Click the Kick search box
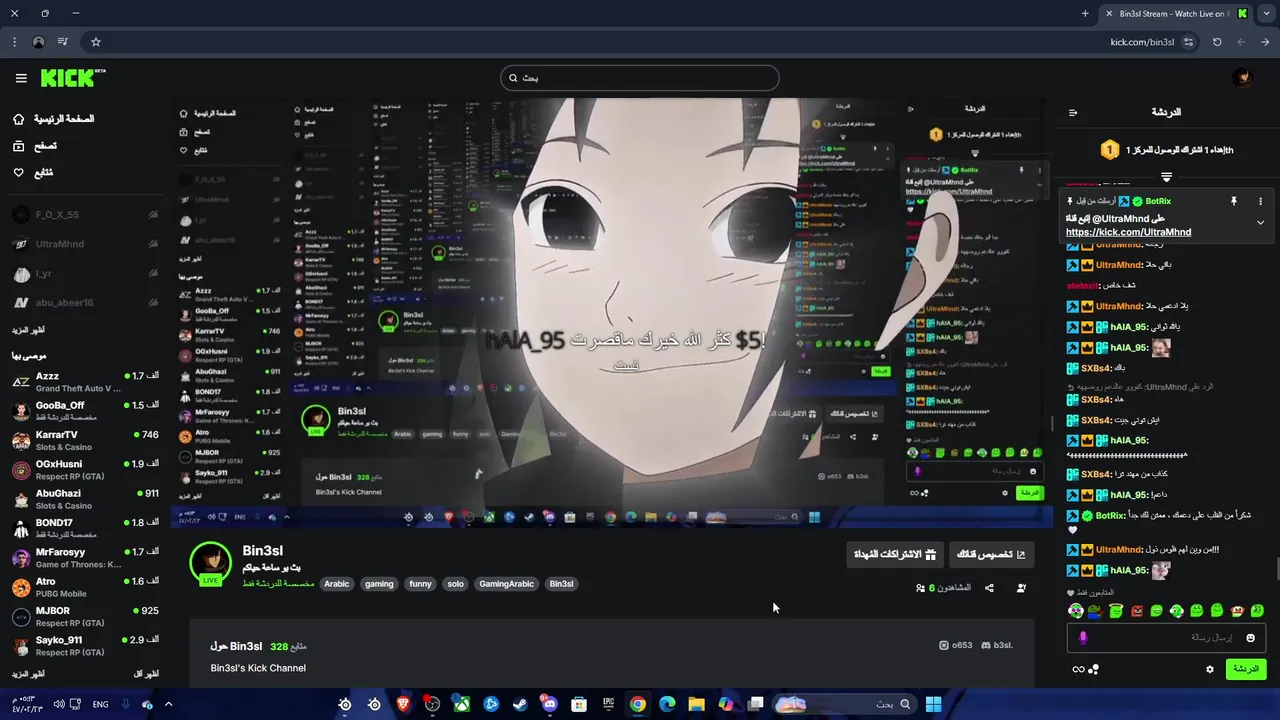The height and width of the screenshot is (720, 1280). click(640, 78)
